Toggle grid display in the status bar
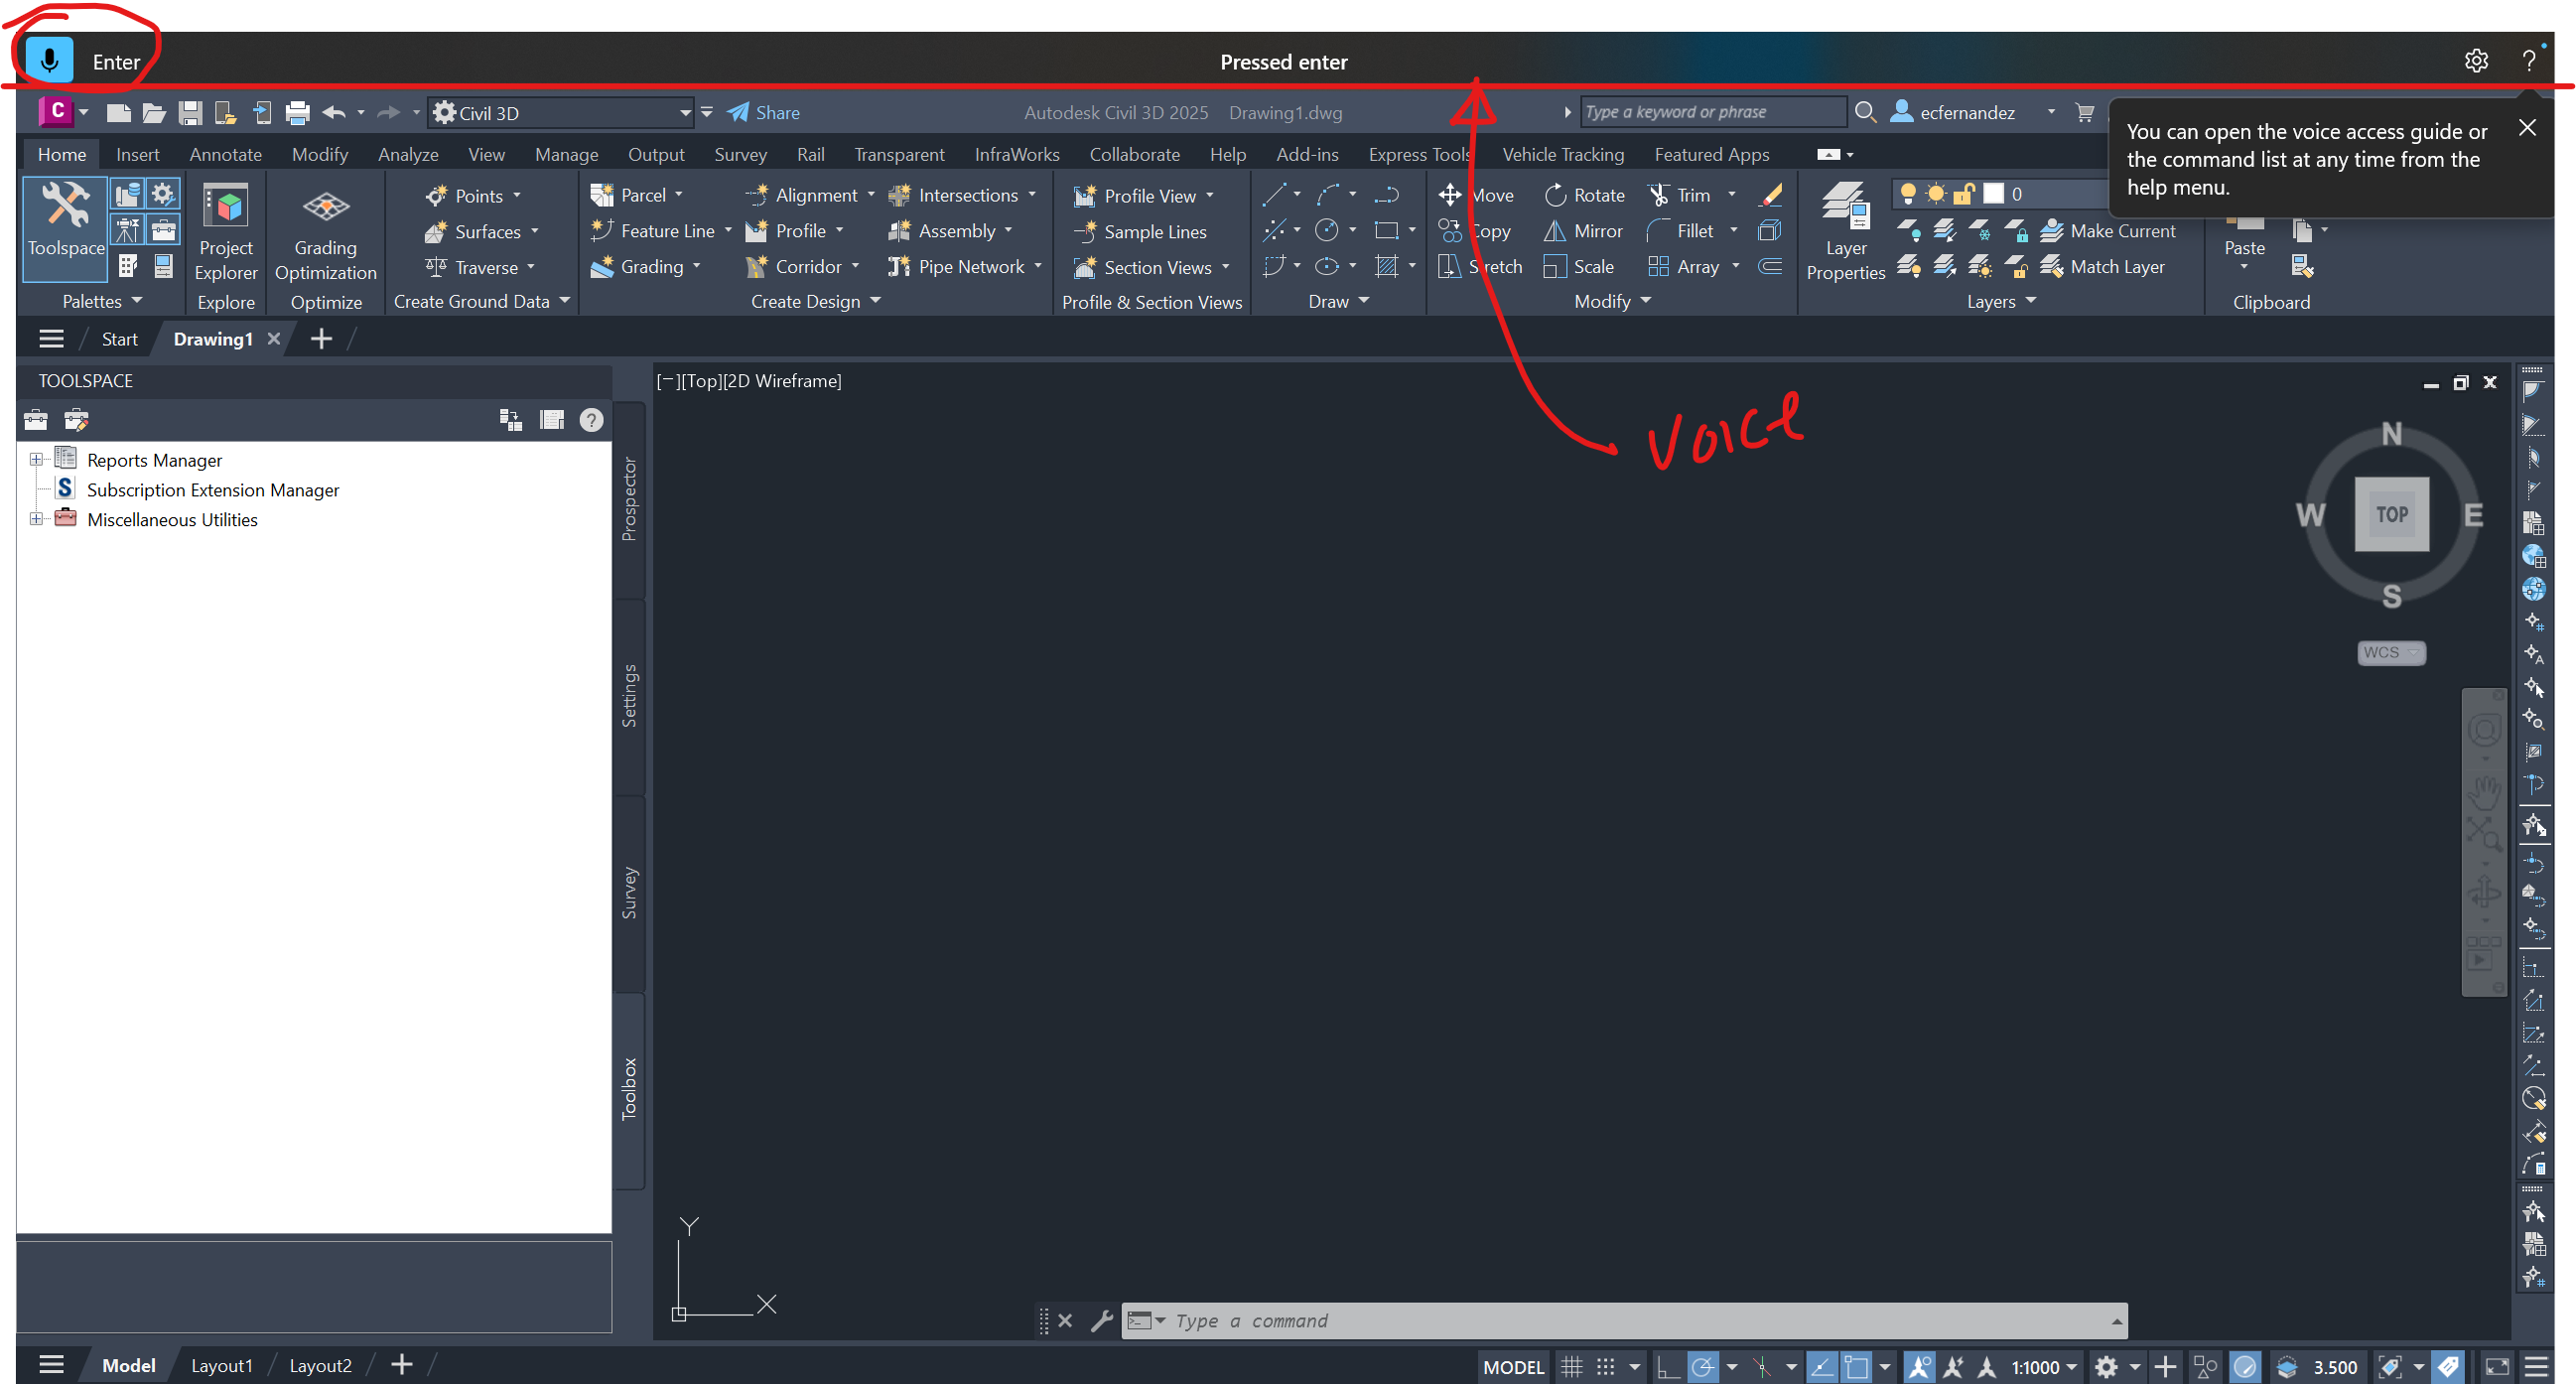 [x=1571, y=1366]
